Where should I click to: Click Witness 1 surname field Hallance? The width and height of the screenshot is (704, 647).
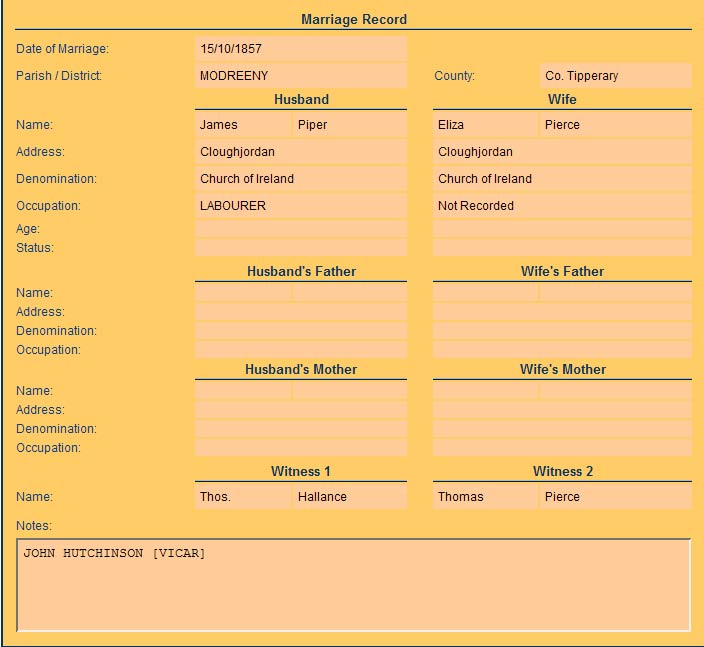(350, 497)
